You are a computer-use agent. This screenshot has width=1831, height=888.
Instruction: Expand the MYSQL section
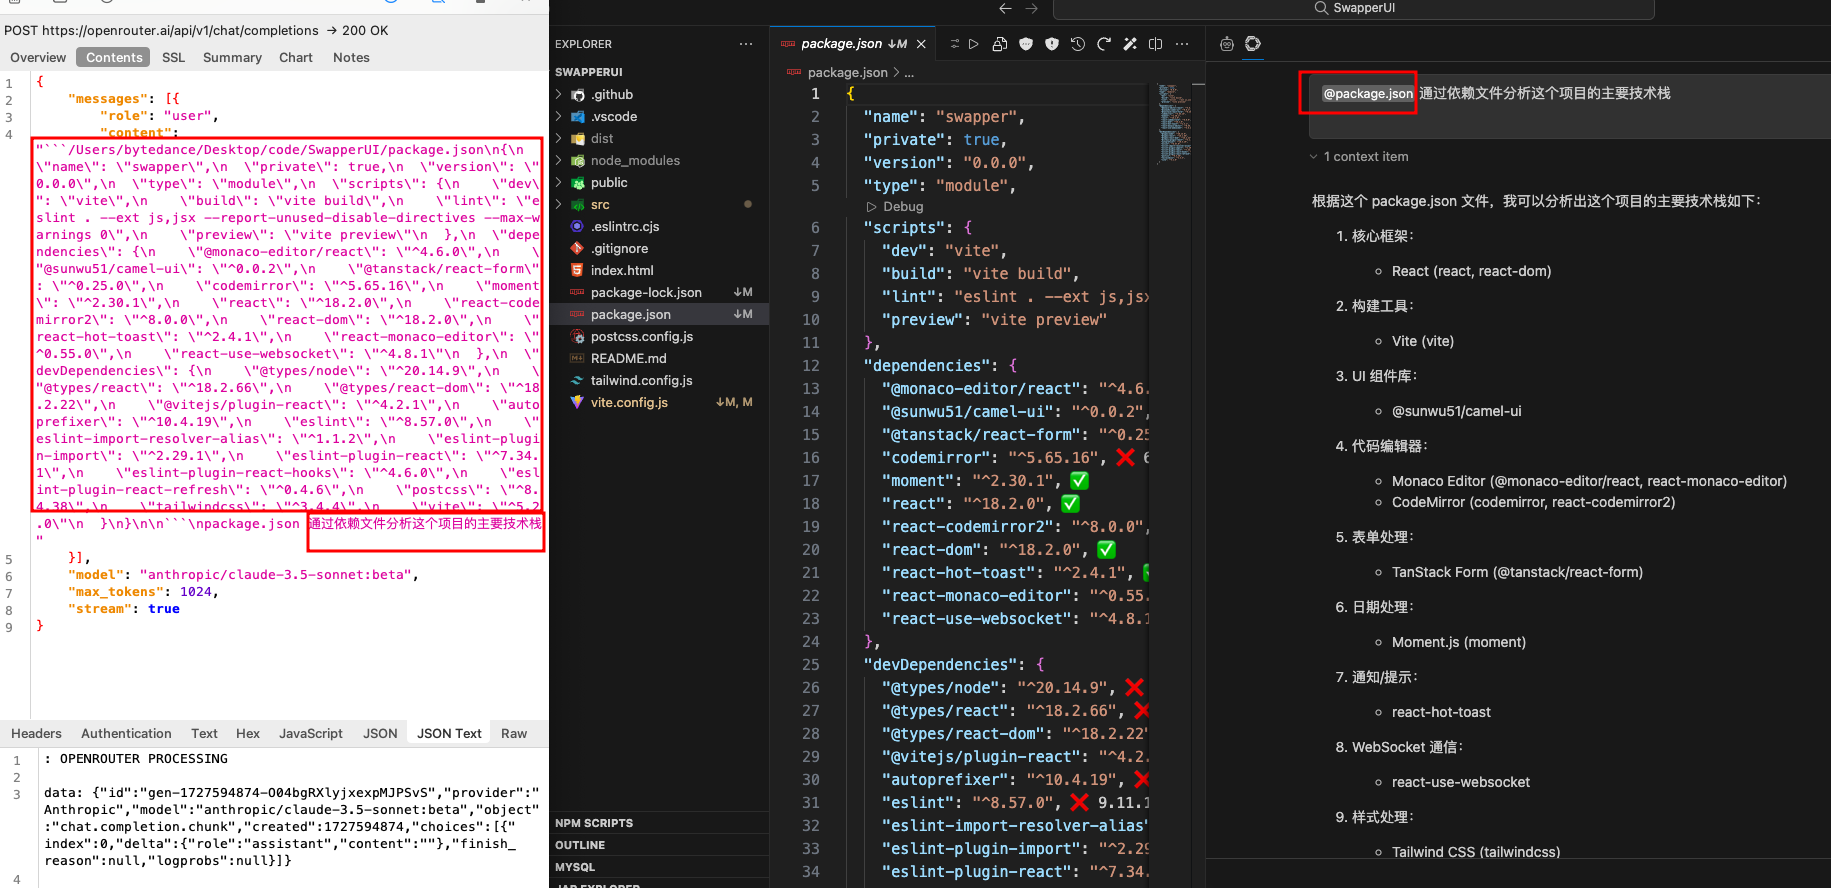(x=575, y=867)
